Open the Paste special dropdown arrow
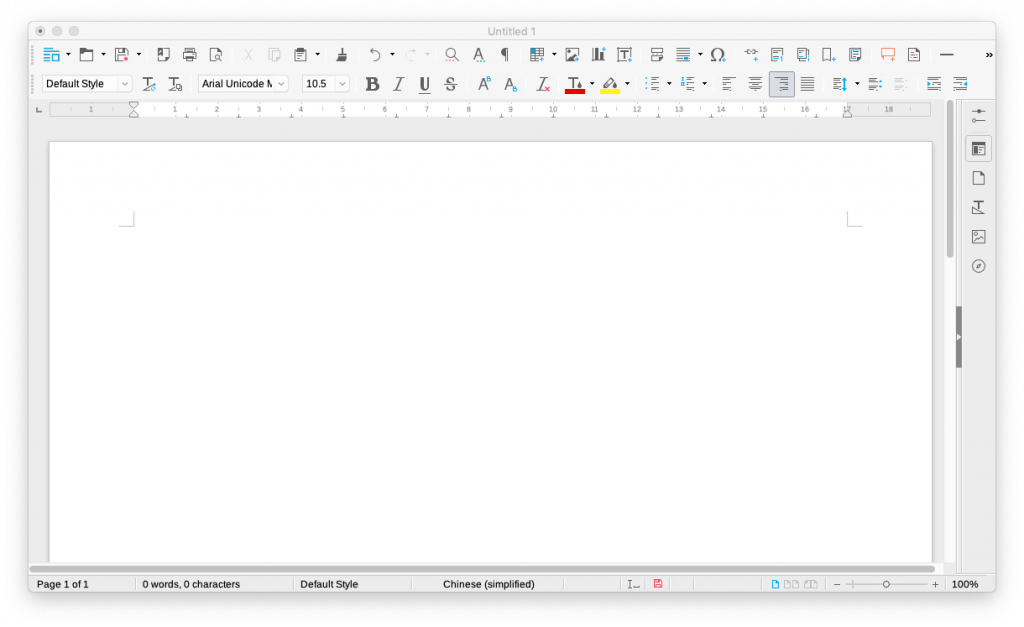This screenshot has width=1024, height=627. pos(317,55)
